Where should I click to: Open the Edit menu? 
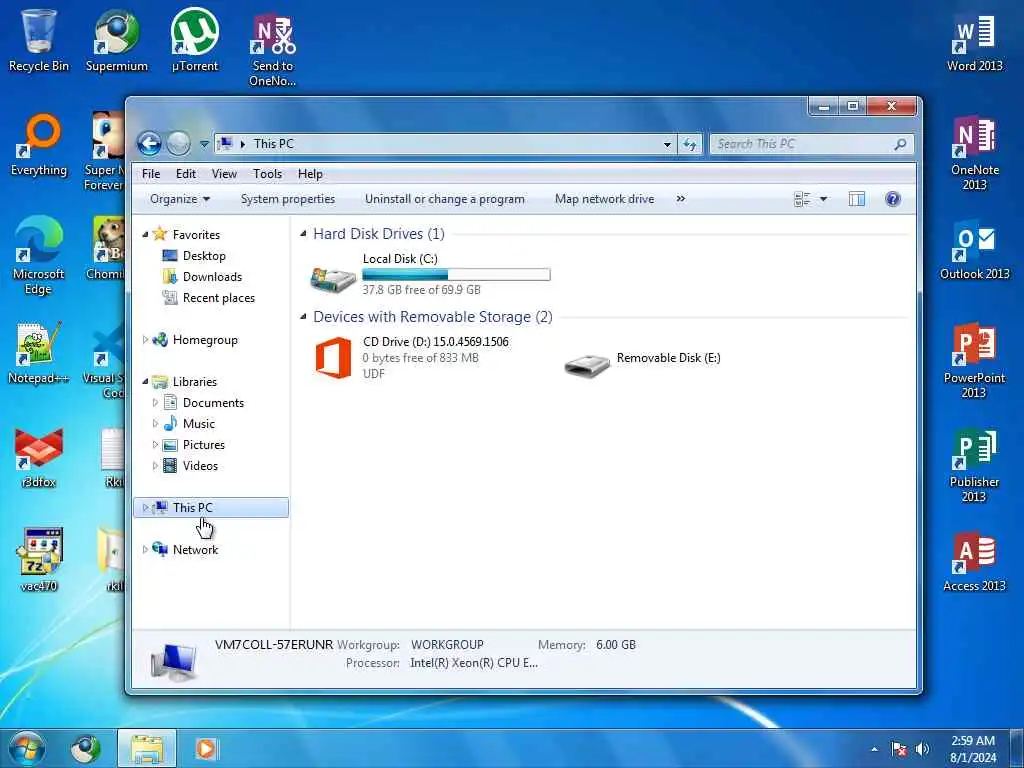(x=185, y=174)
